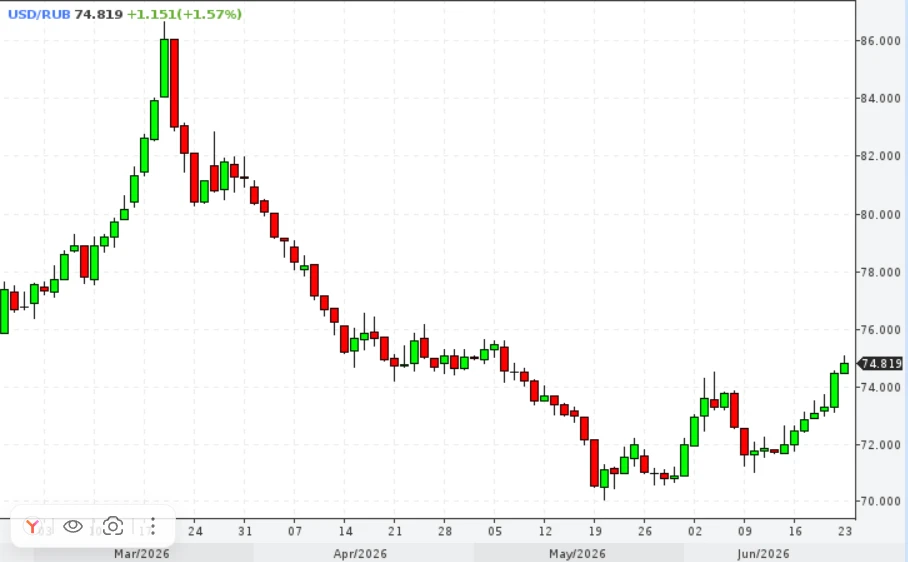Viewport: 908px width, 562px height.
Task: Click the green +1.151(+1.57%) change value
Action: coord(184,14)
